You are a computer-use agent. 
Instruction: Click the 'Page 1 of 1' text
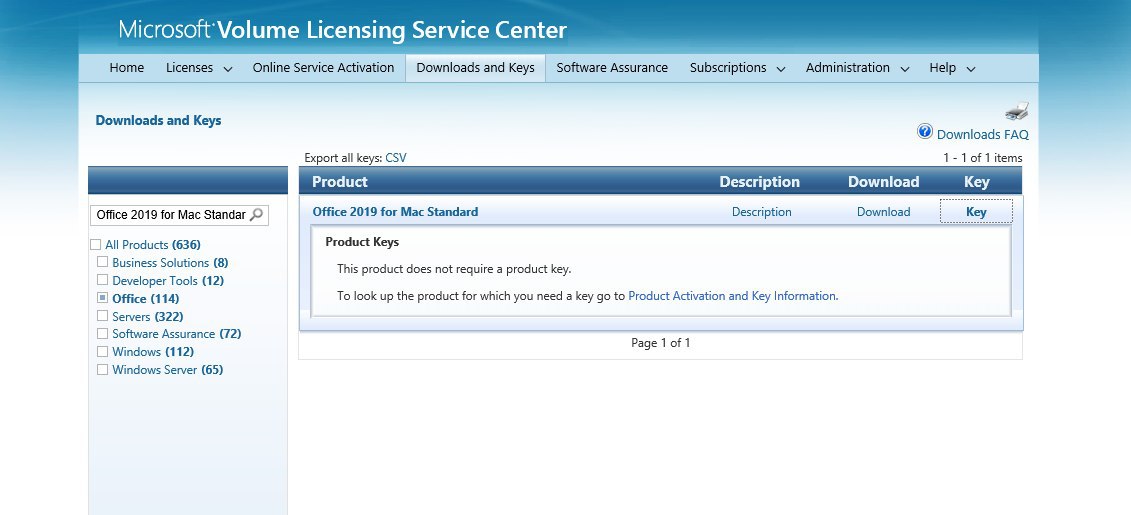pyautogui.click(x=661, y=343)
